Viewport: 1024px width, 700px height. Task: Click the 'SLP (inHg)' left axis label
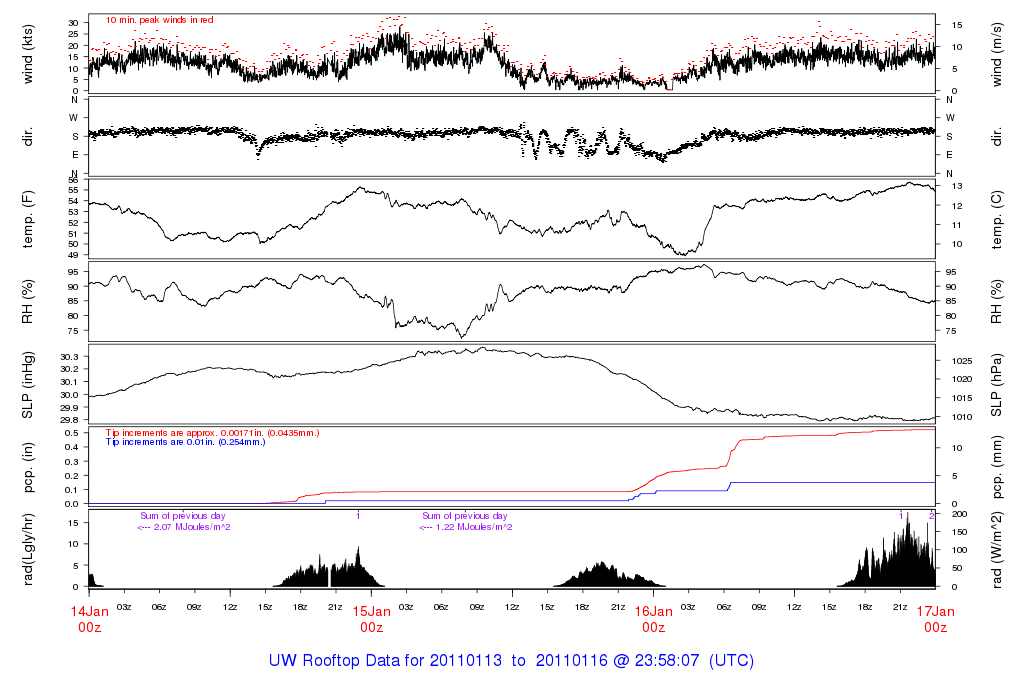tap(27, 385)
